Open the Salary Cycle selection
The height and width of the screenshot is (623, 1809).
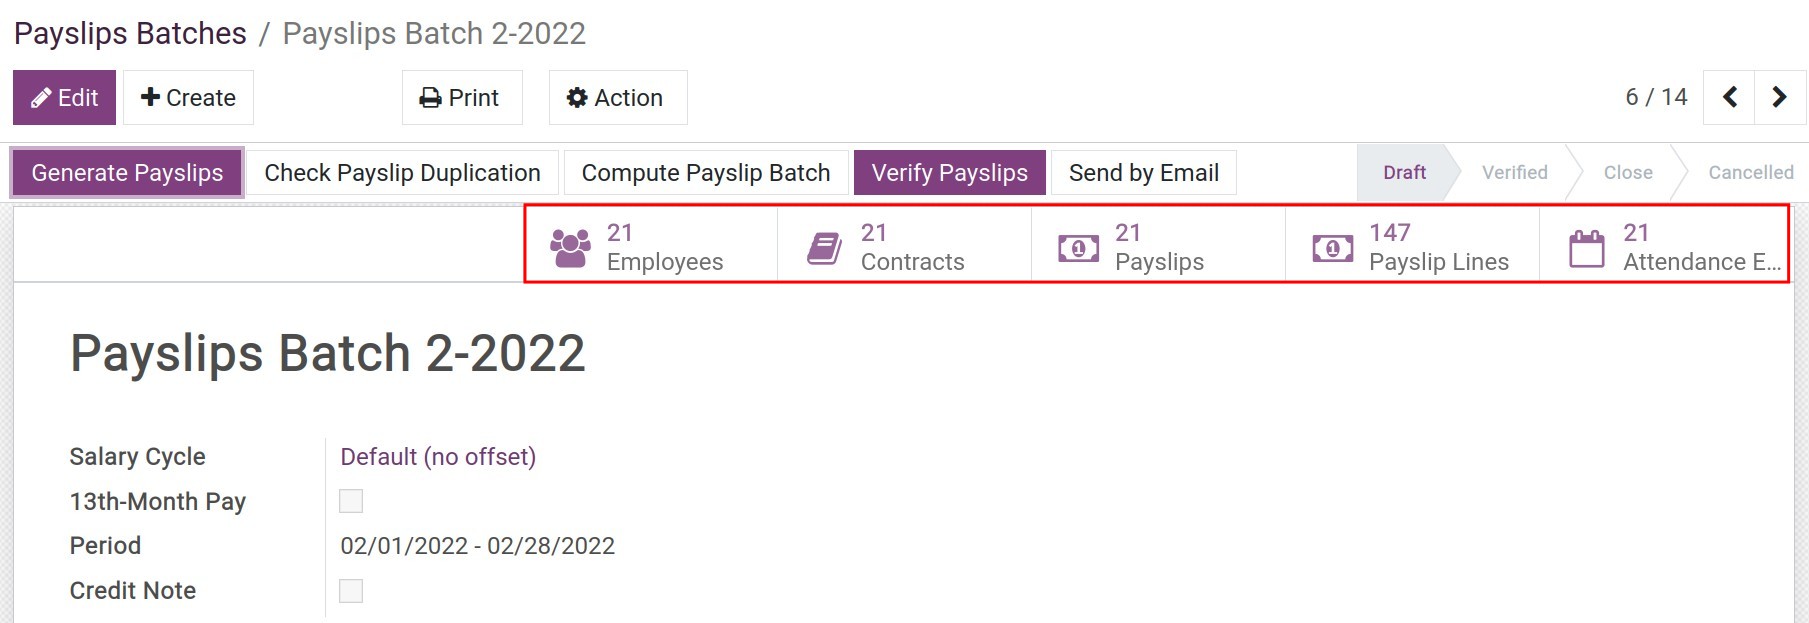pos(437,456)
